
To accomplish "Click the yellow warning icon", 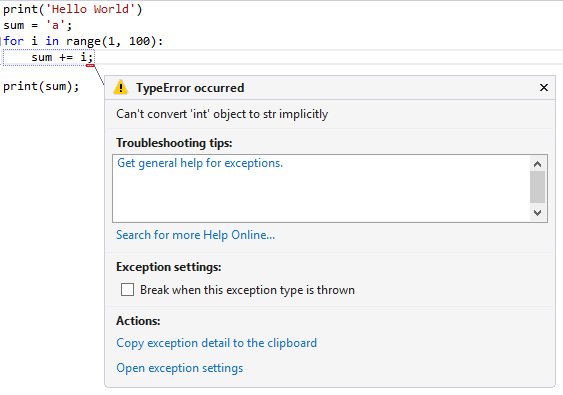I will (x=121, y=87).
